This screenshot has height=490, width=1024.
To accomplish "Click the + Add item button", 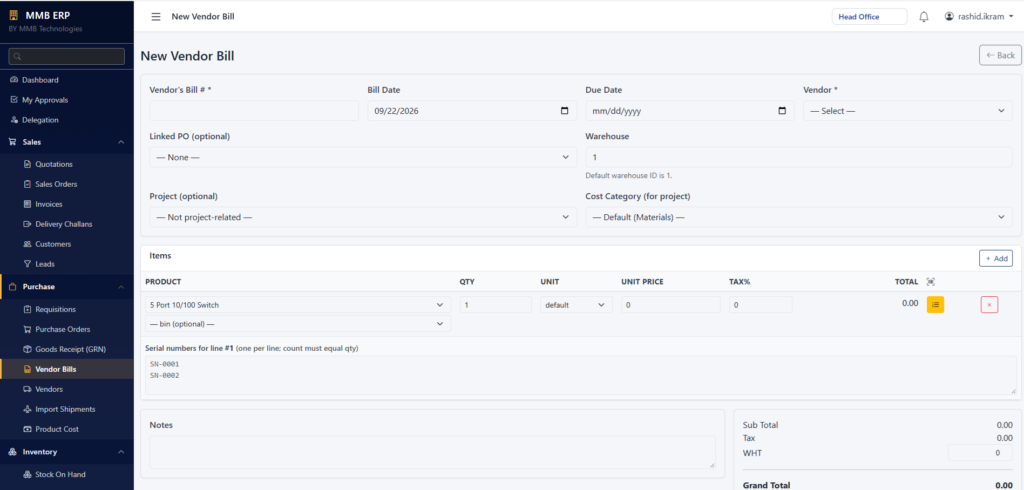I will (x=996, y=259).
